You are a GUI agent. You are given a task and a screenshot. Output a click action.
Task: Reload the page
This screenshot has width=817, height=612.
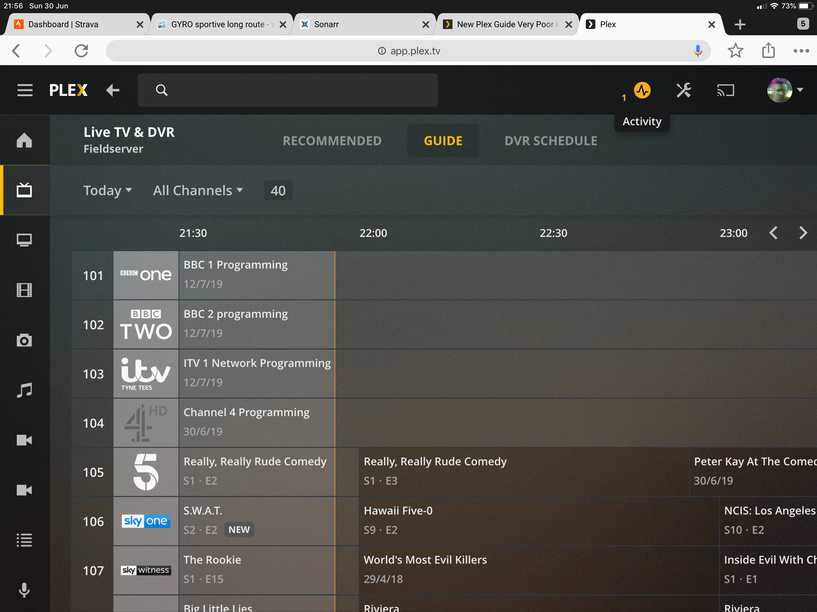pos(81,51)
